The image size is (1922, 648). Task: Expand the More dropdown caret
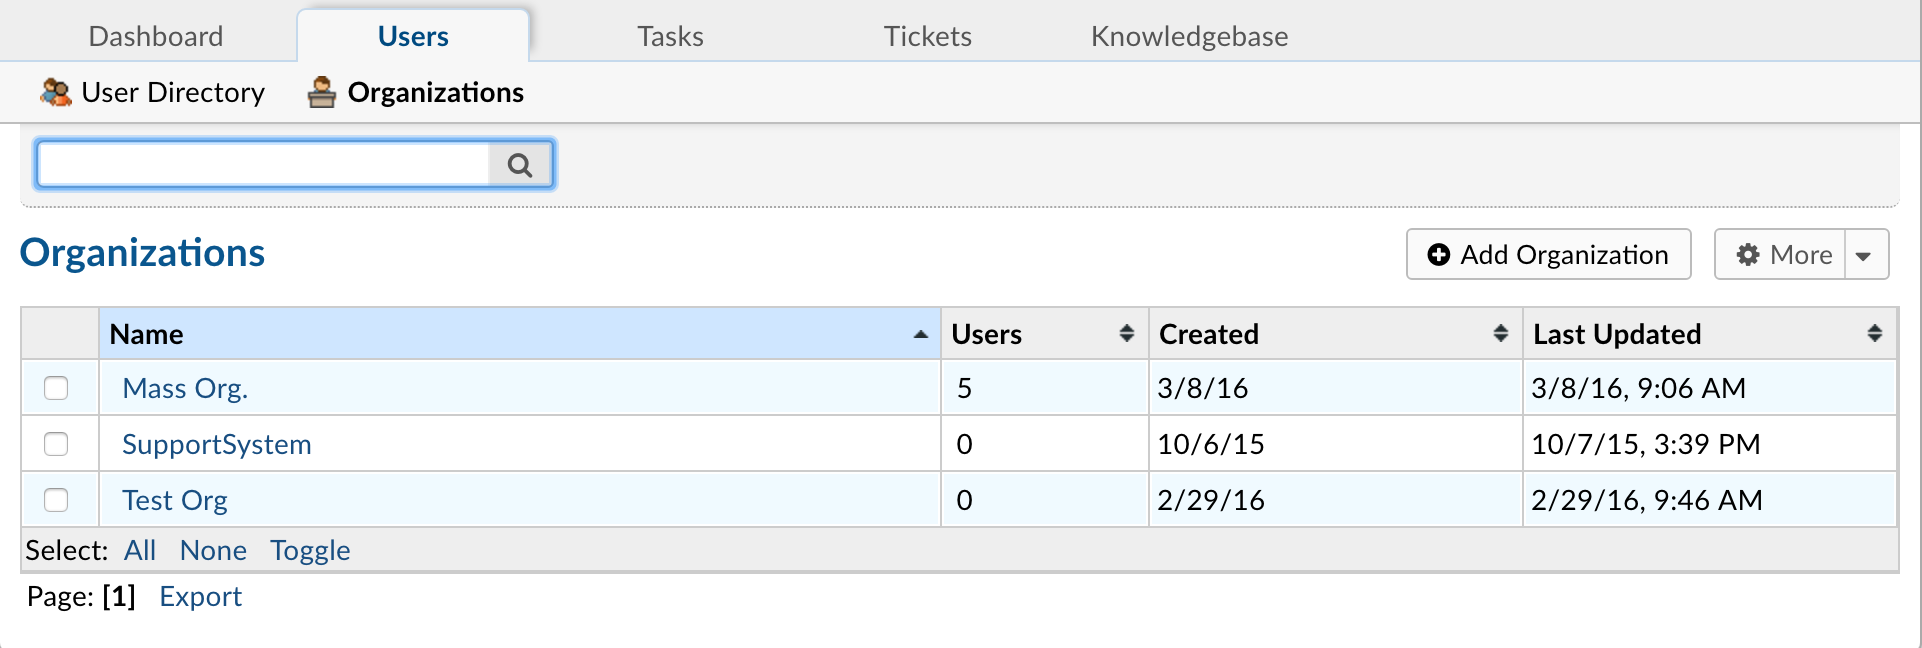coord(1865,255)
